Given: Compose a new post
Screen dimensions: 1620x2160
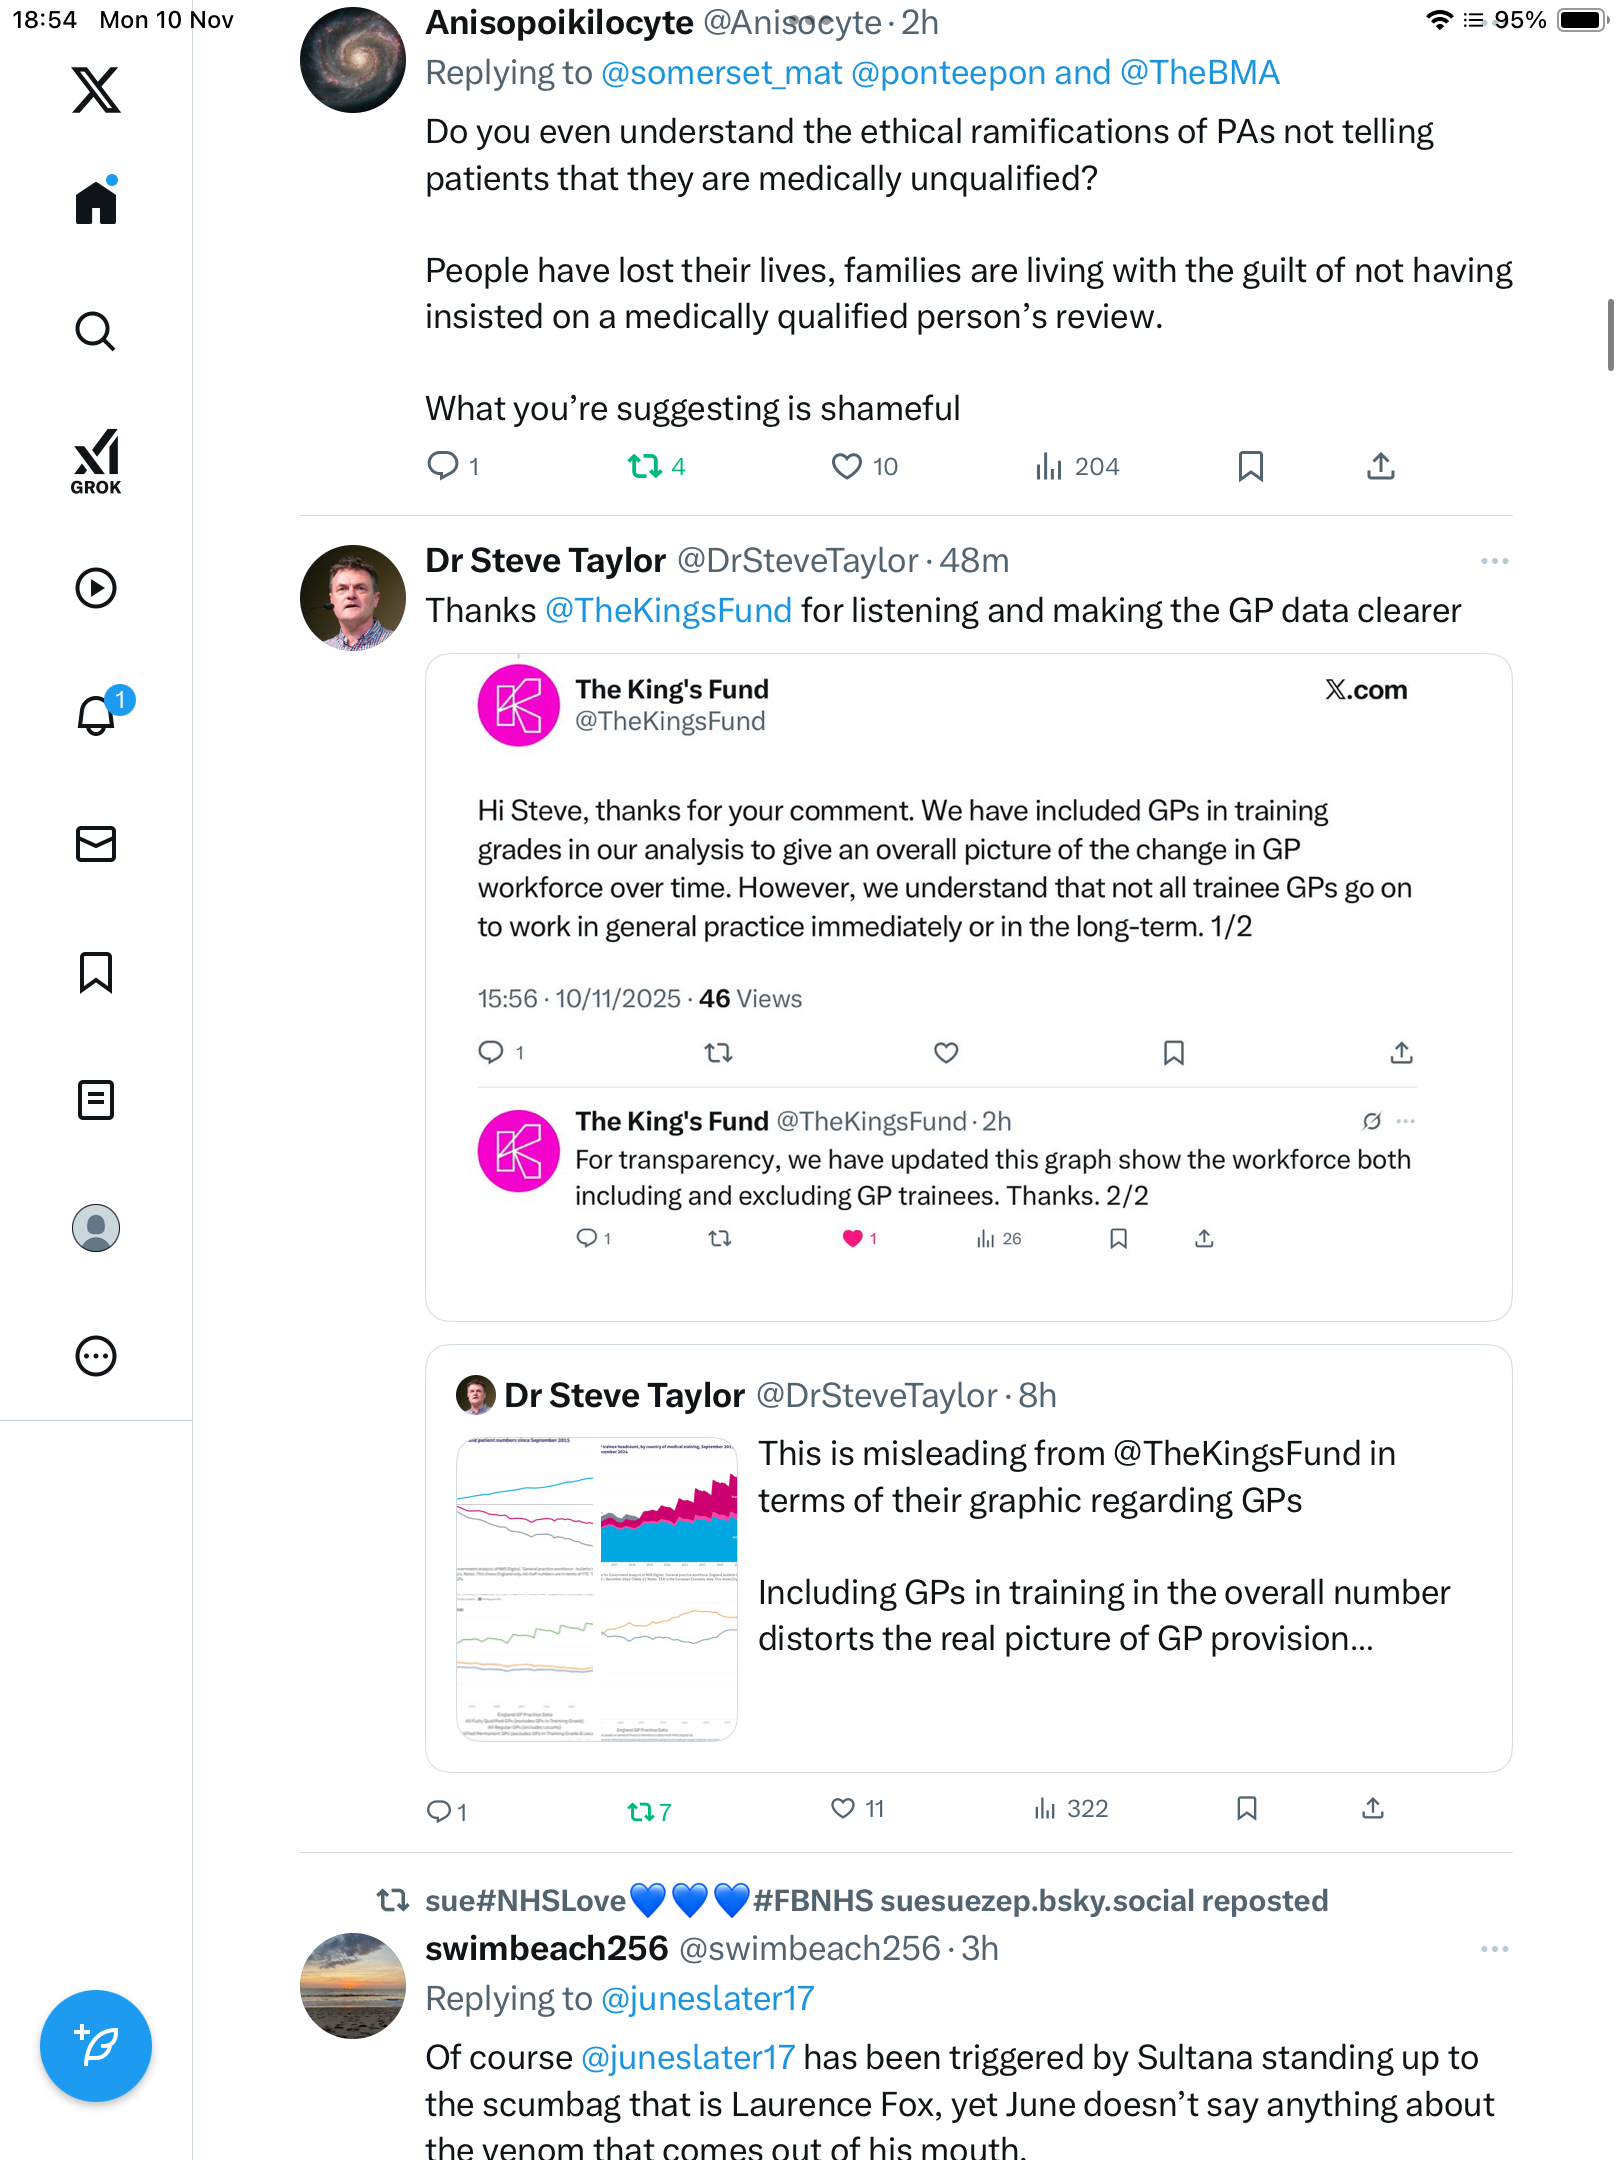Looking at the screenshot, I should [x=96, y=2045].
